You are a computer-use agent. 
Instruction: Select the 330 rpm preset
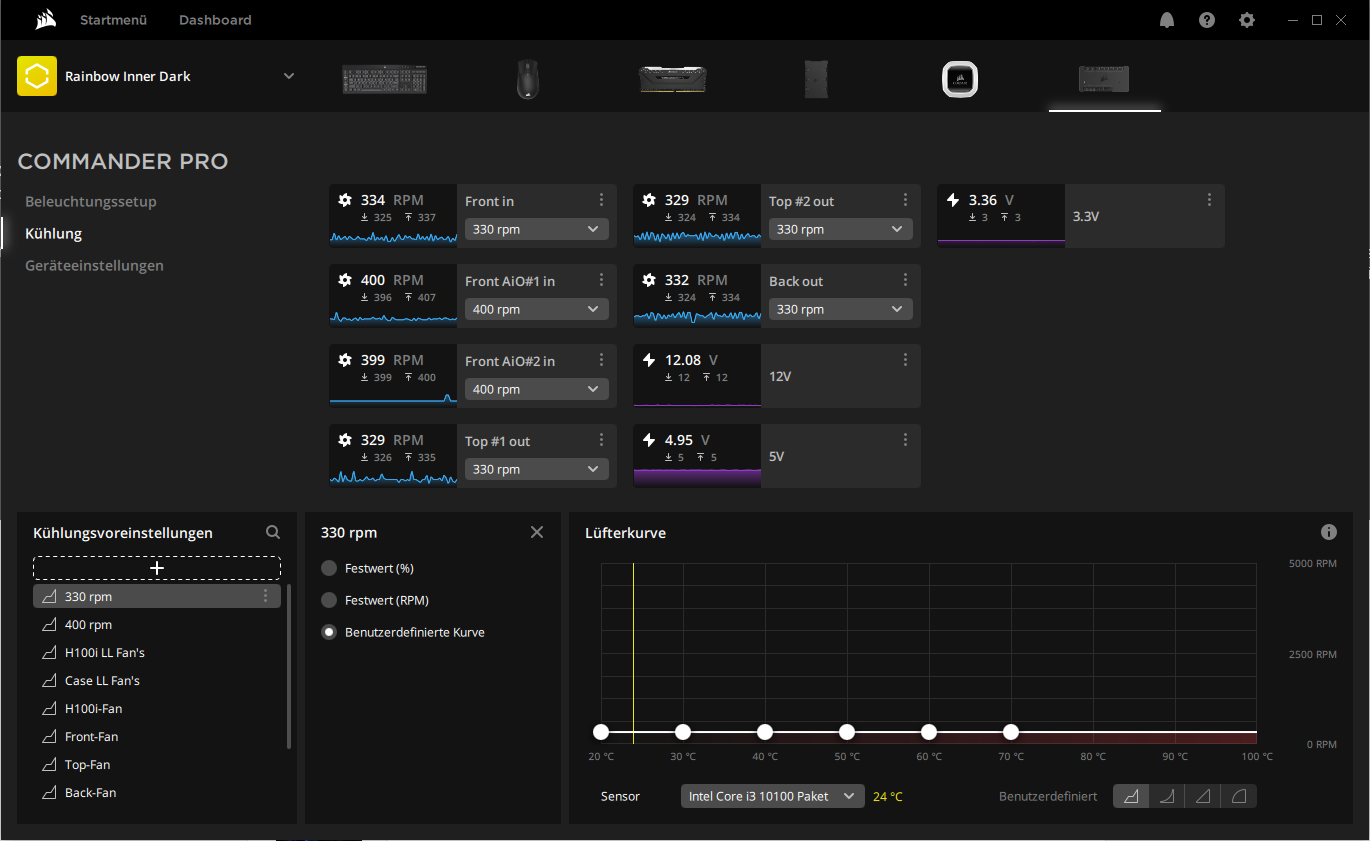157,596
